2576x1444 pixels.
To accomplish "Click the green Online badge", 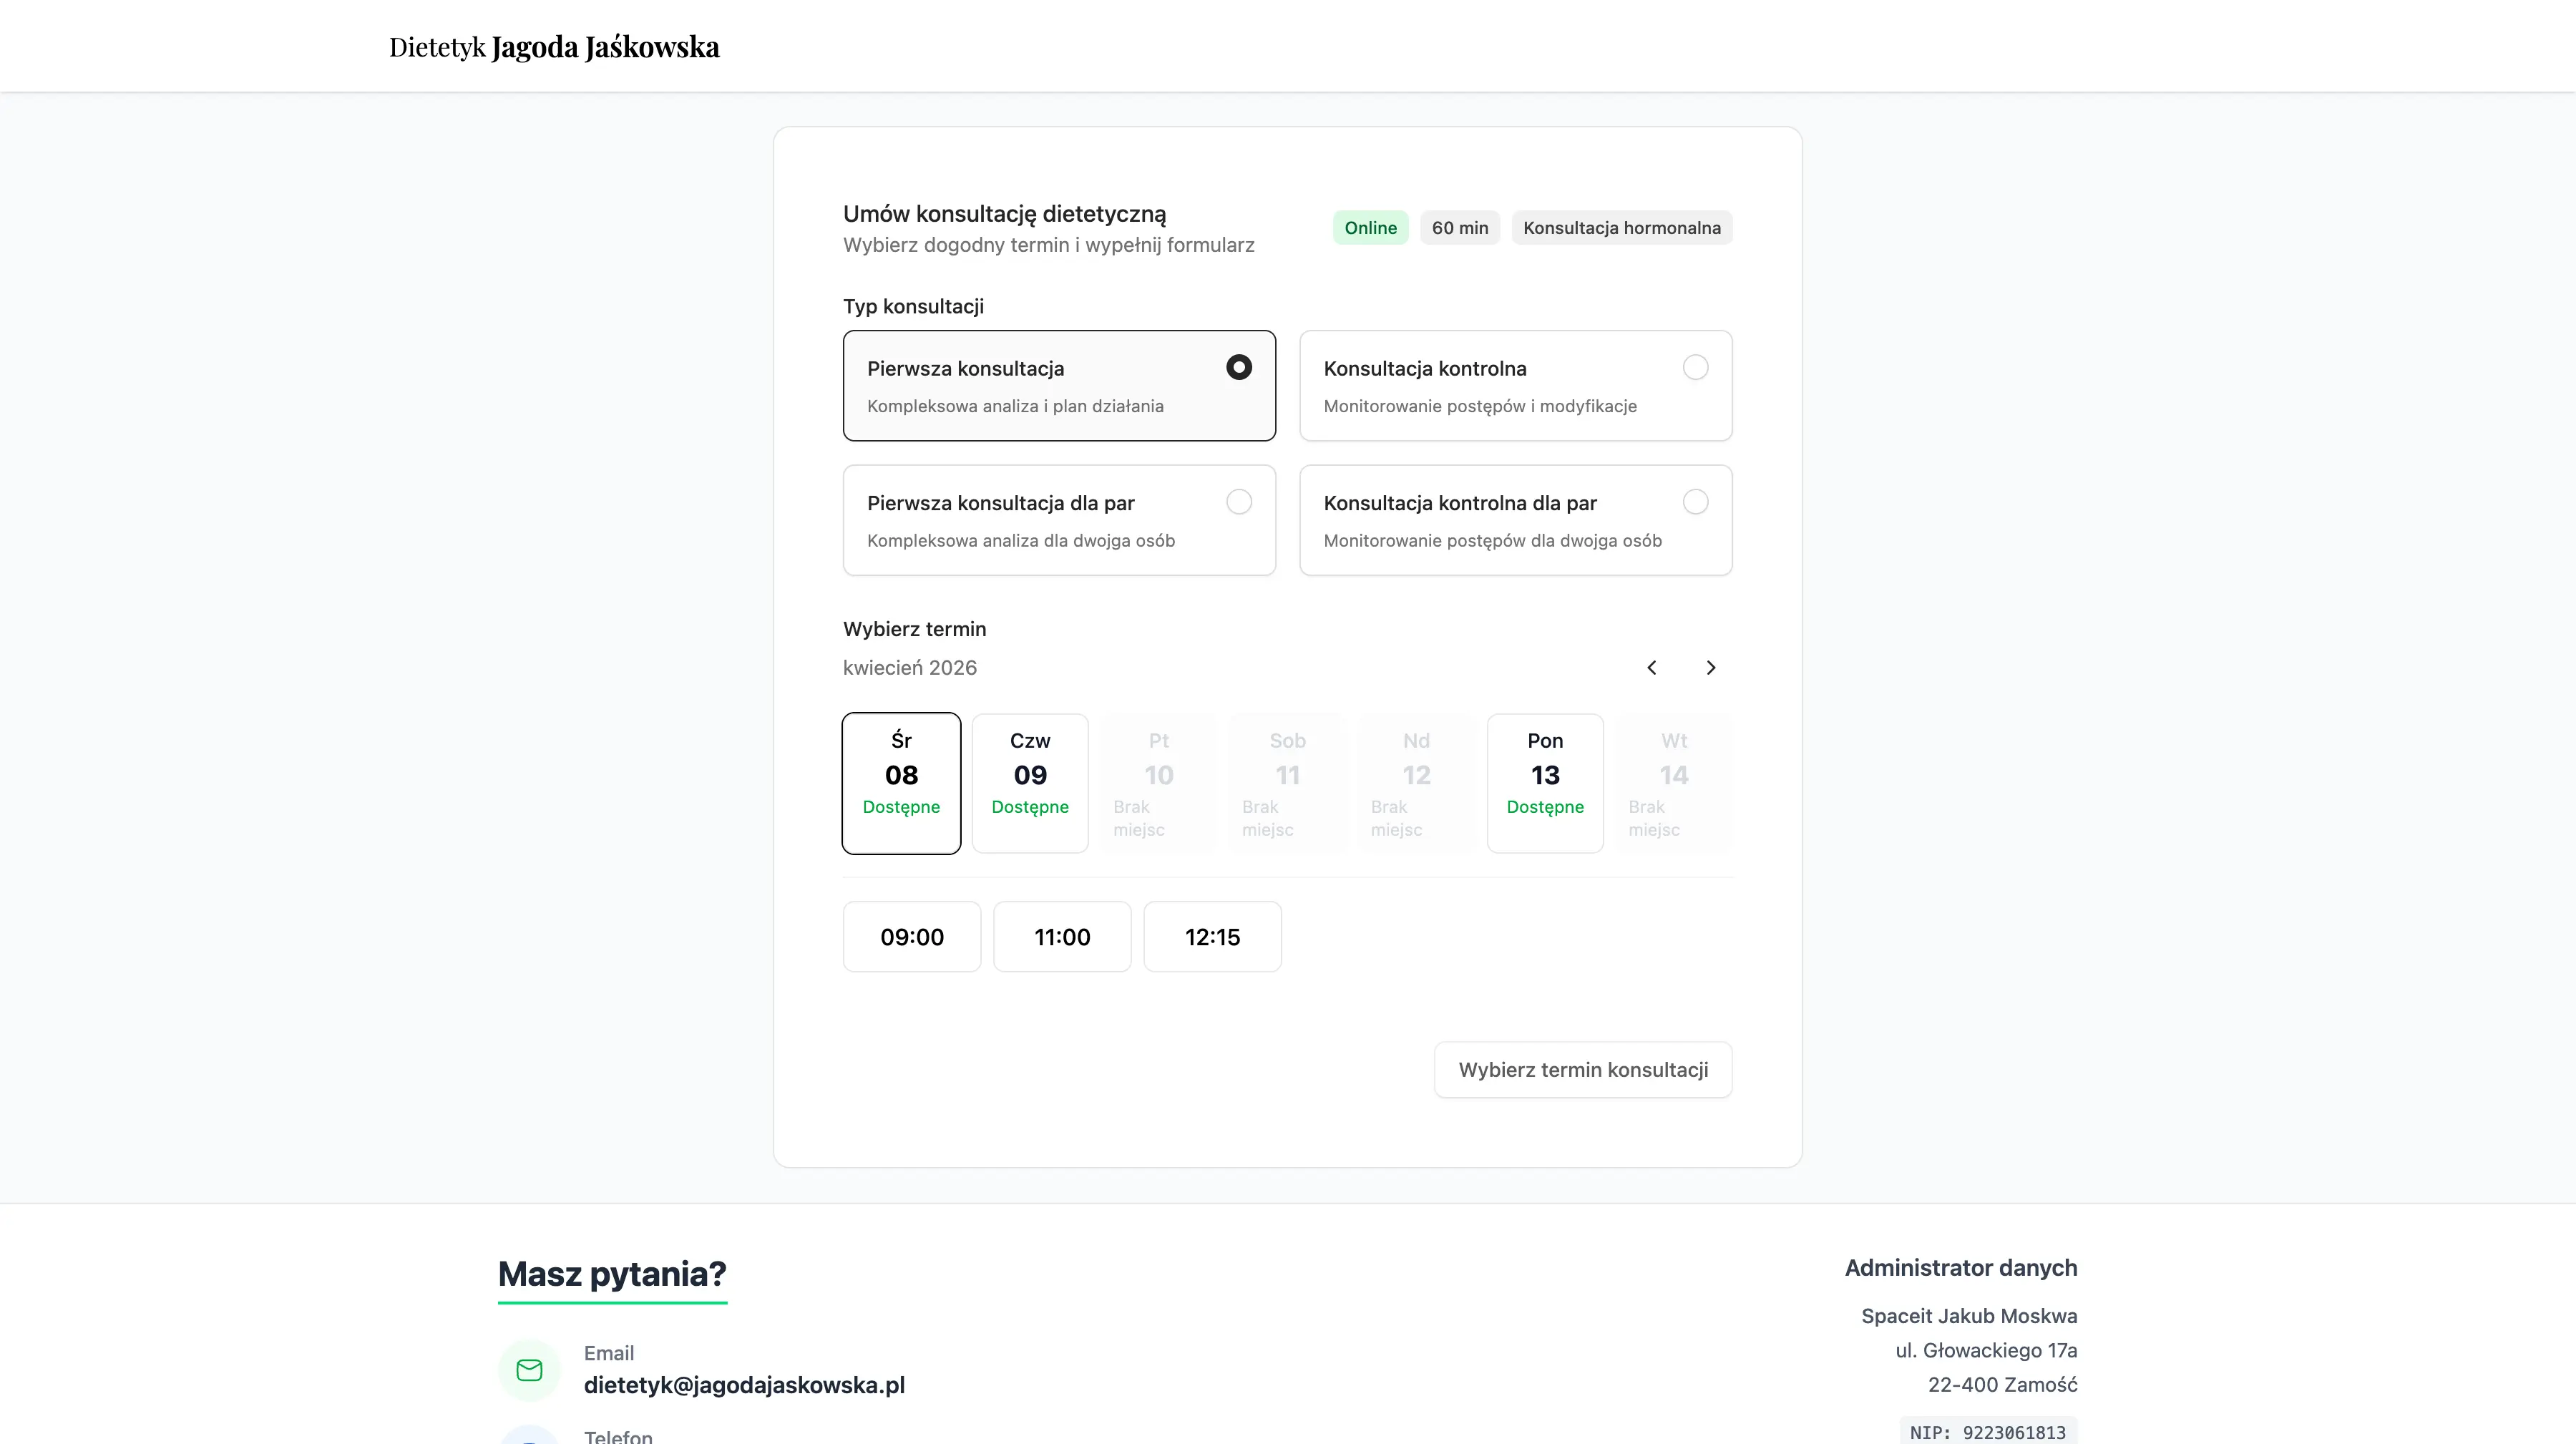I will [1370, 227].
